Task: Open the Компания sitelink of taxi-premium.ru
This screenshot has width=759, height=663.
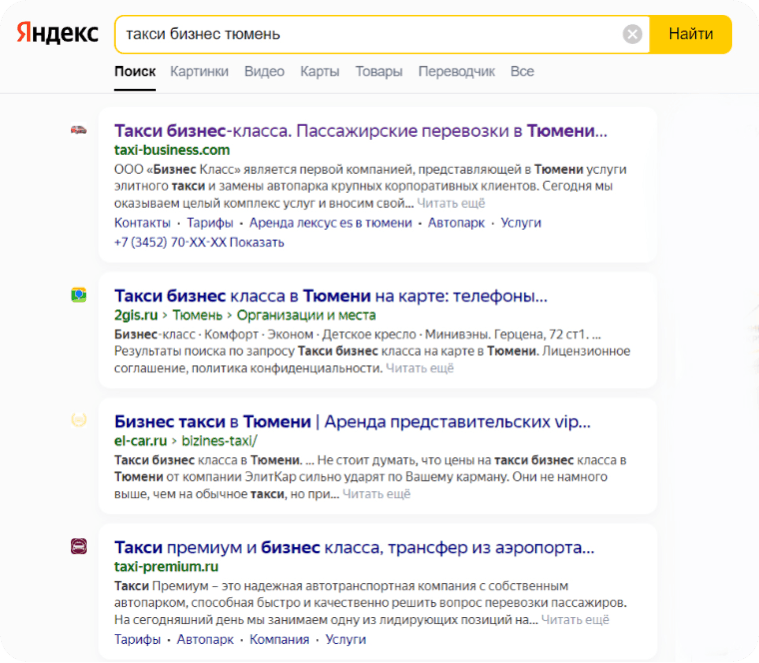Action: (279, 639)
